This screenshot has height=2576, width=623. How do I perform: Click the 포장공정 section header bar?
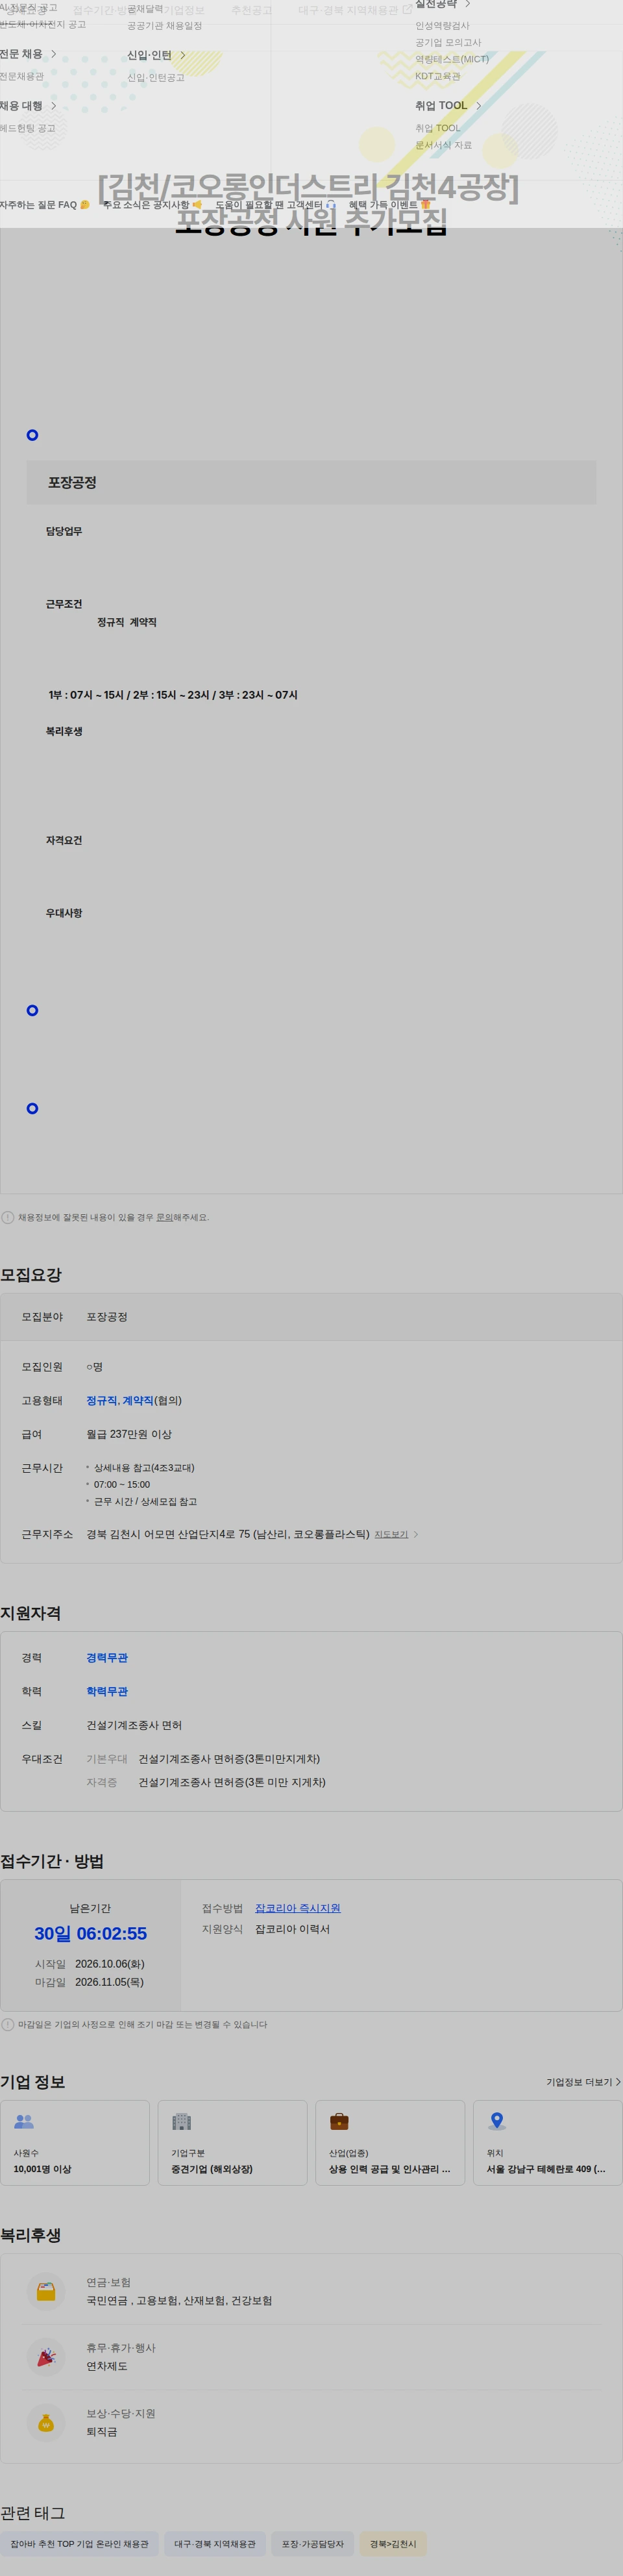click(311, 482)
